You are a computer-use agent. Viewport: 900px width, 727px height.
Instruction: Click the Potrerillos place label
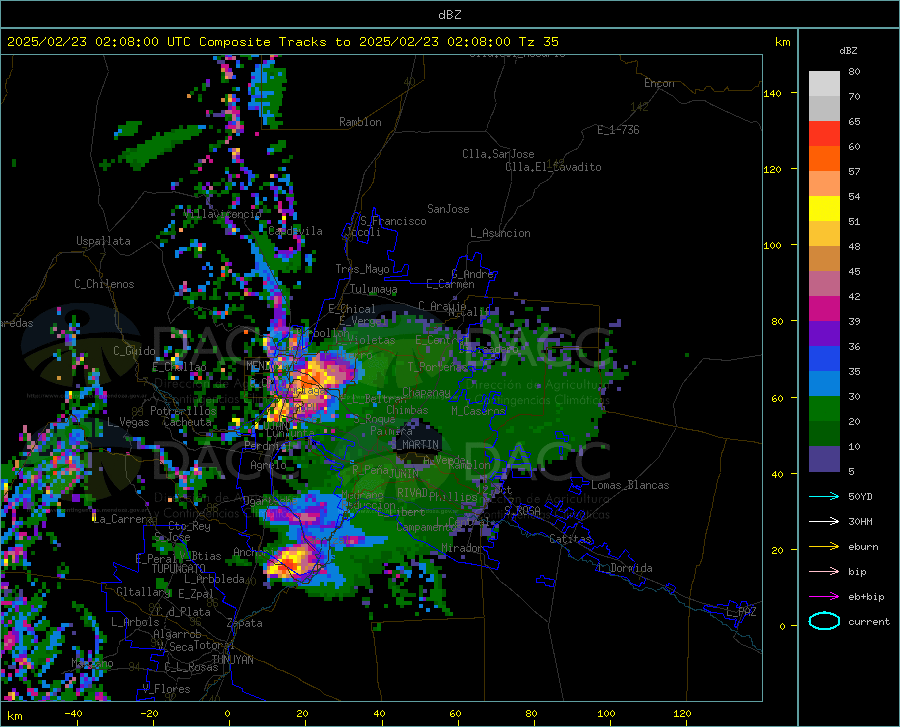[x=183, y=411]
